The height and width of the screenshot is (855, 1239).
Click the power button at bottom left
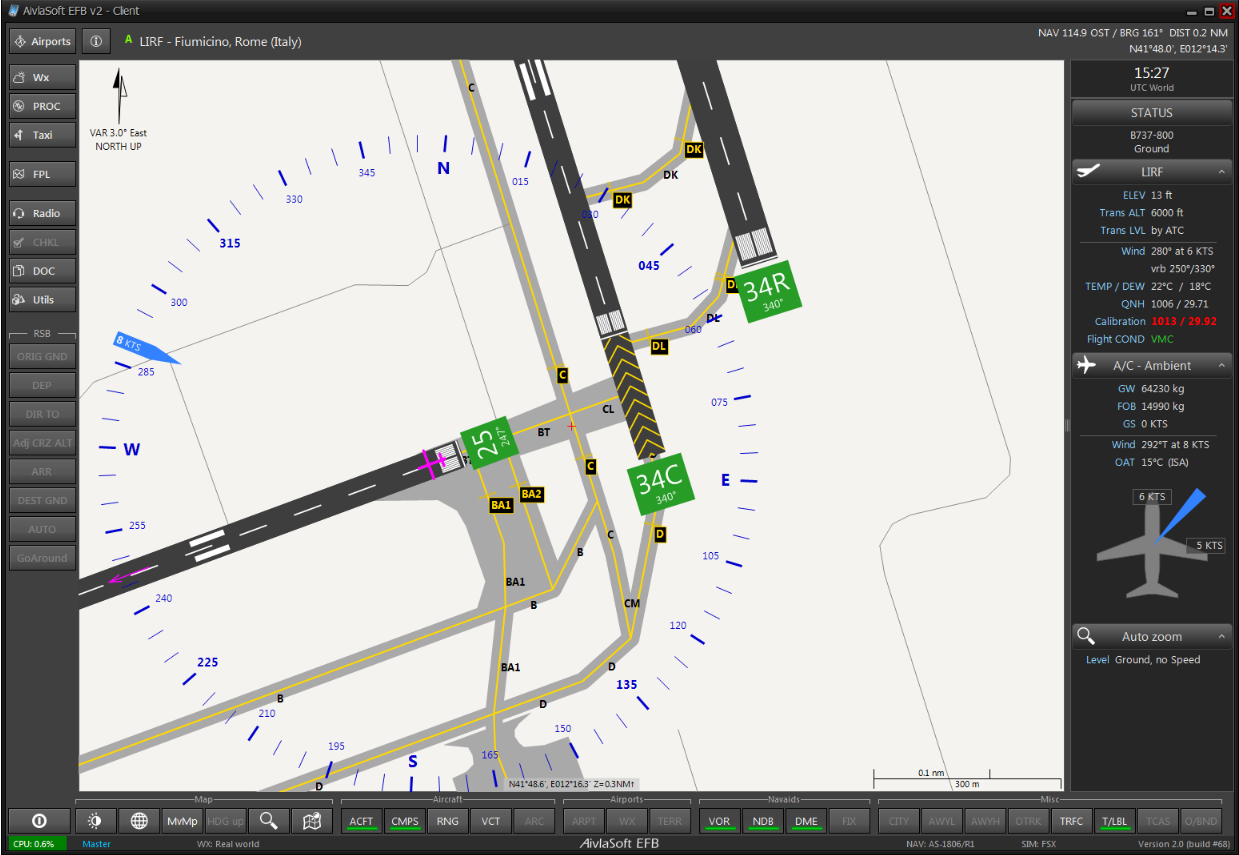pyautogui.click(x=39, y=820)
